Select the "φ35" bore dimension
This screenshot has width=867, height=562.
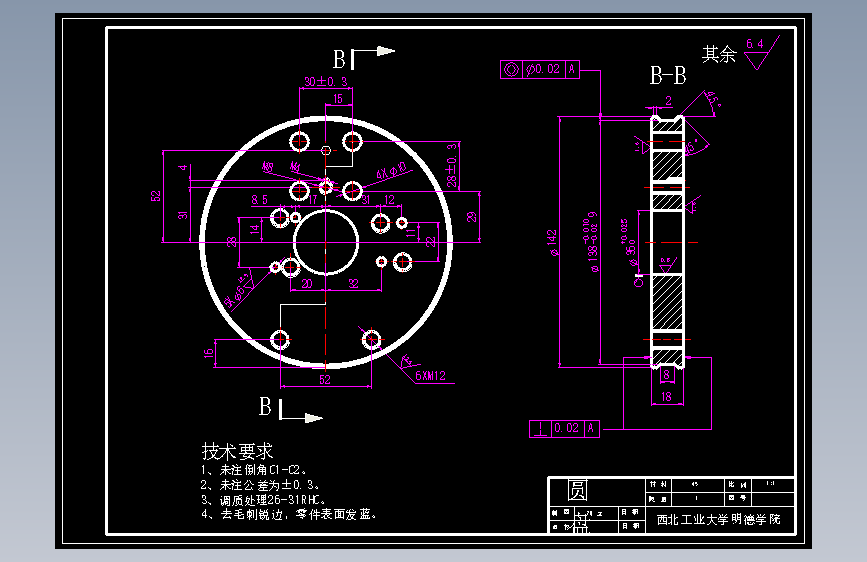[628, 243]
